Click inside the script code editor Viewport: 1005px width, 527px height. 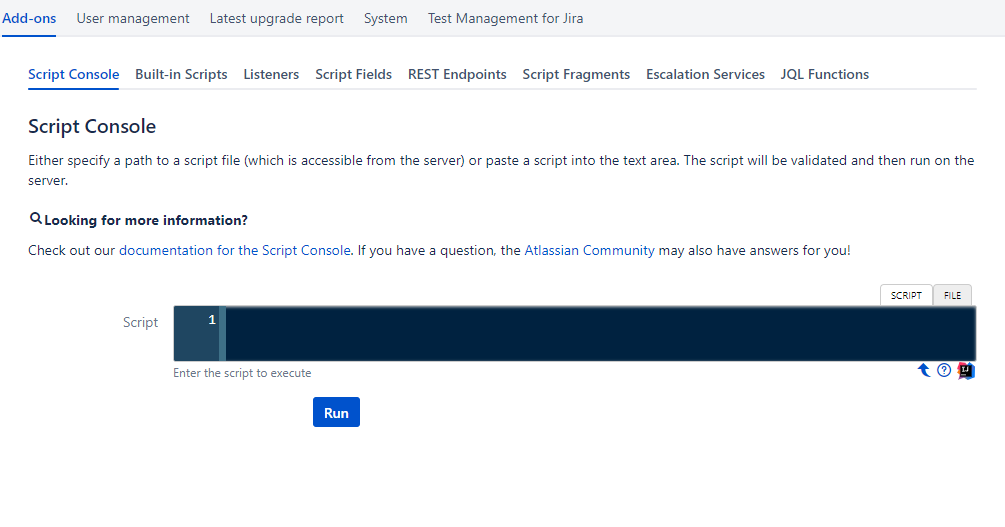600,333
